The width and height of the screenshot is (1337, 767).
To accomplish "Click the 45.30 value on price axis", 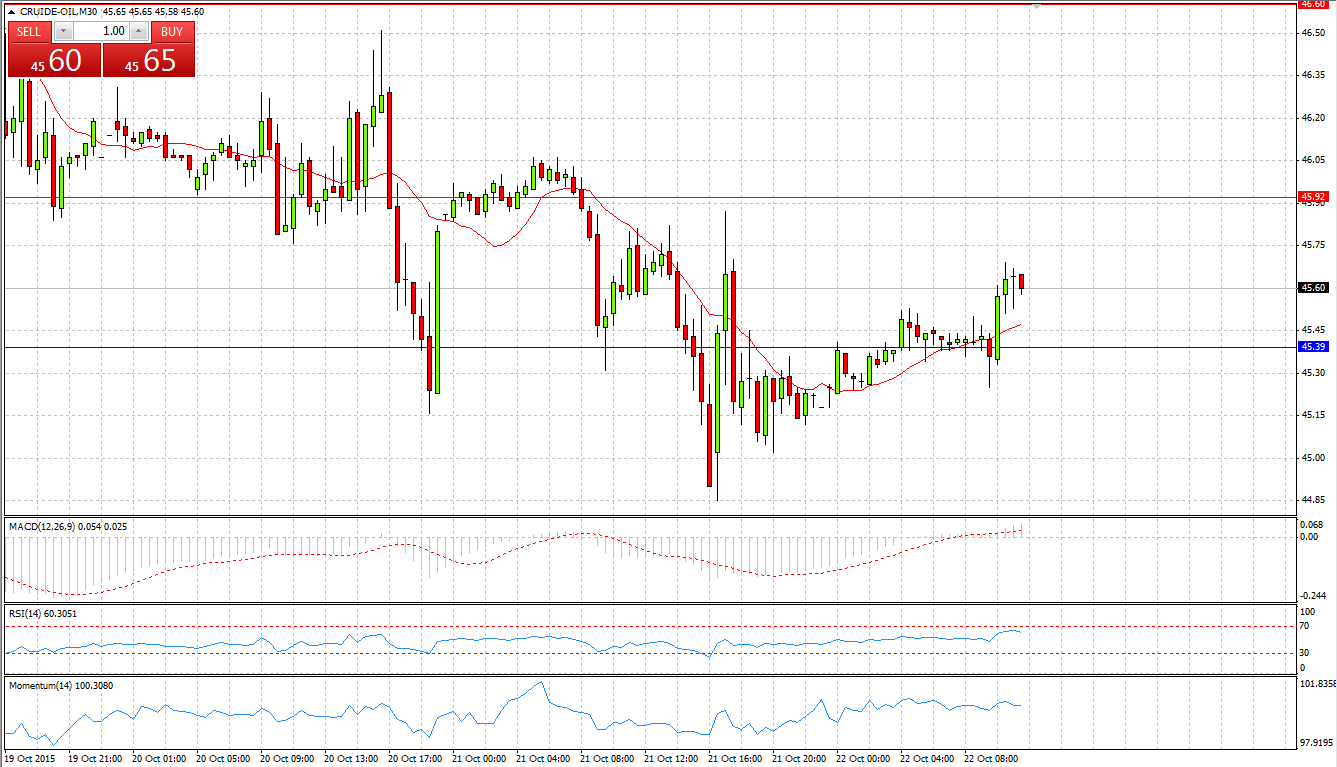I will pos(1312,373).
